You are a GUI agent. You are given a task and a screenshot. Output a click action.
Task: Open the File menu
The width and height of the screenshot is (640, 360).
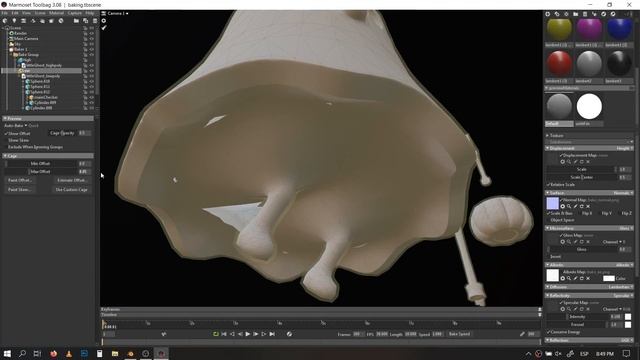4,13
